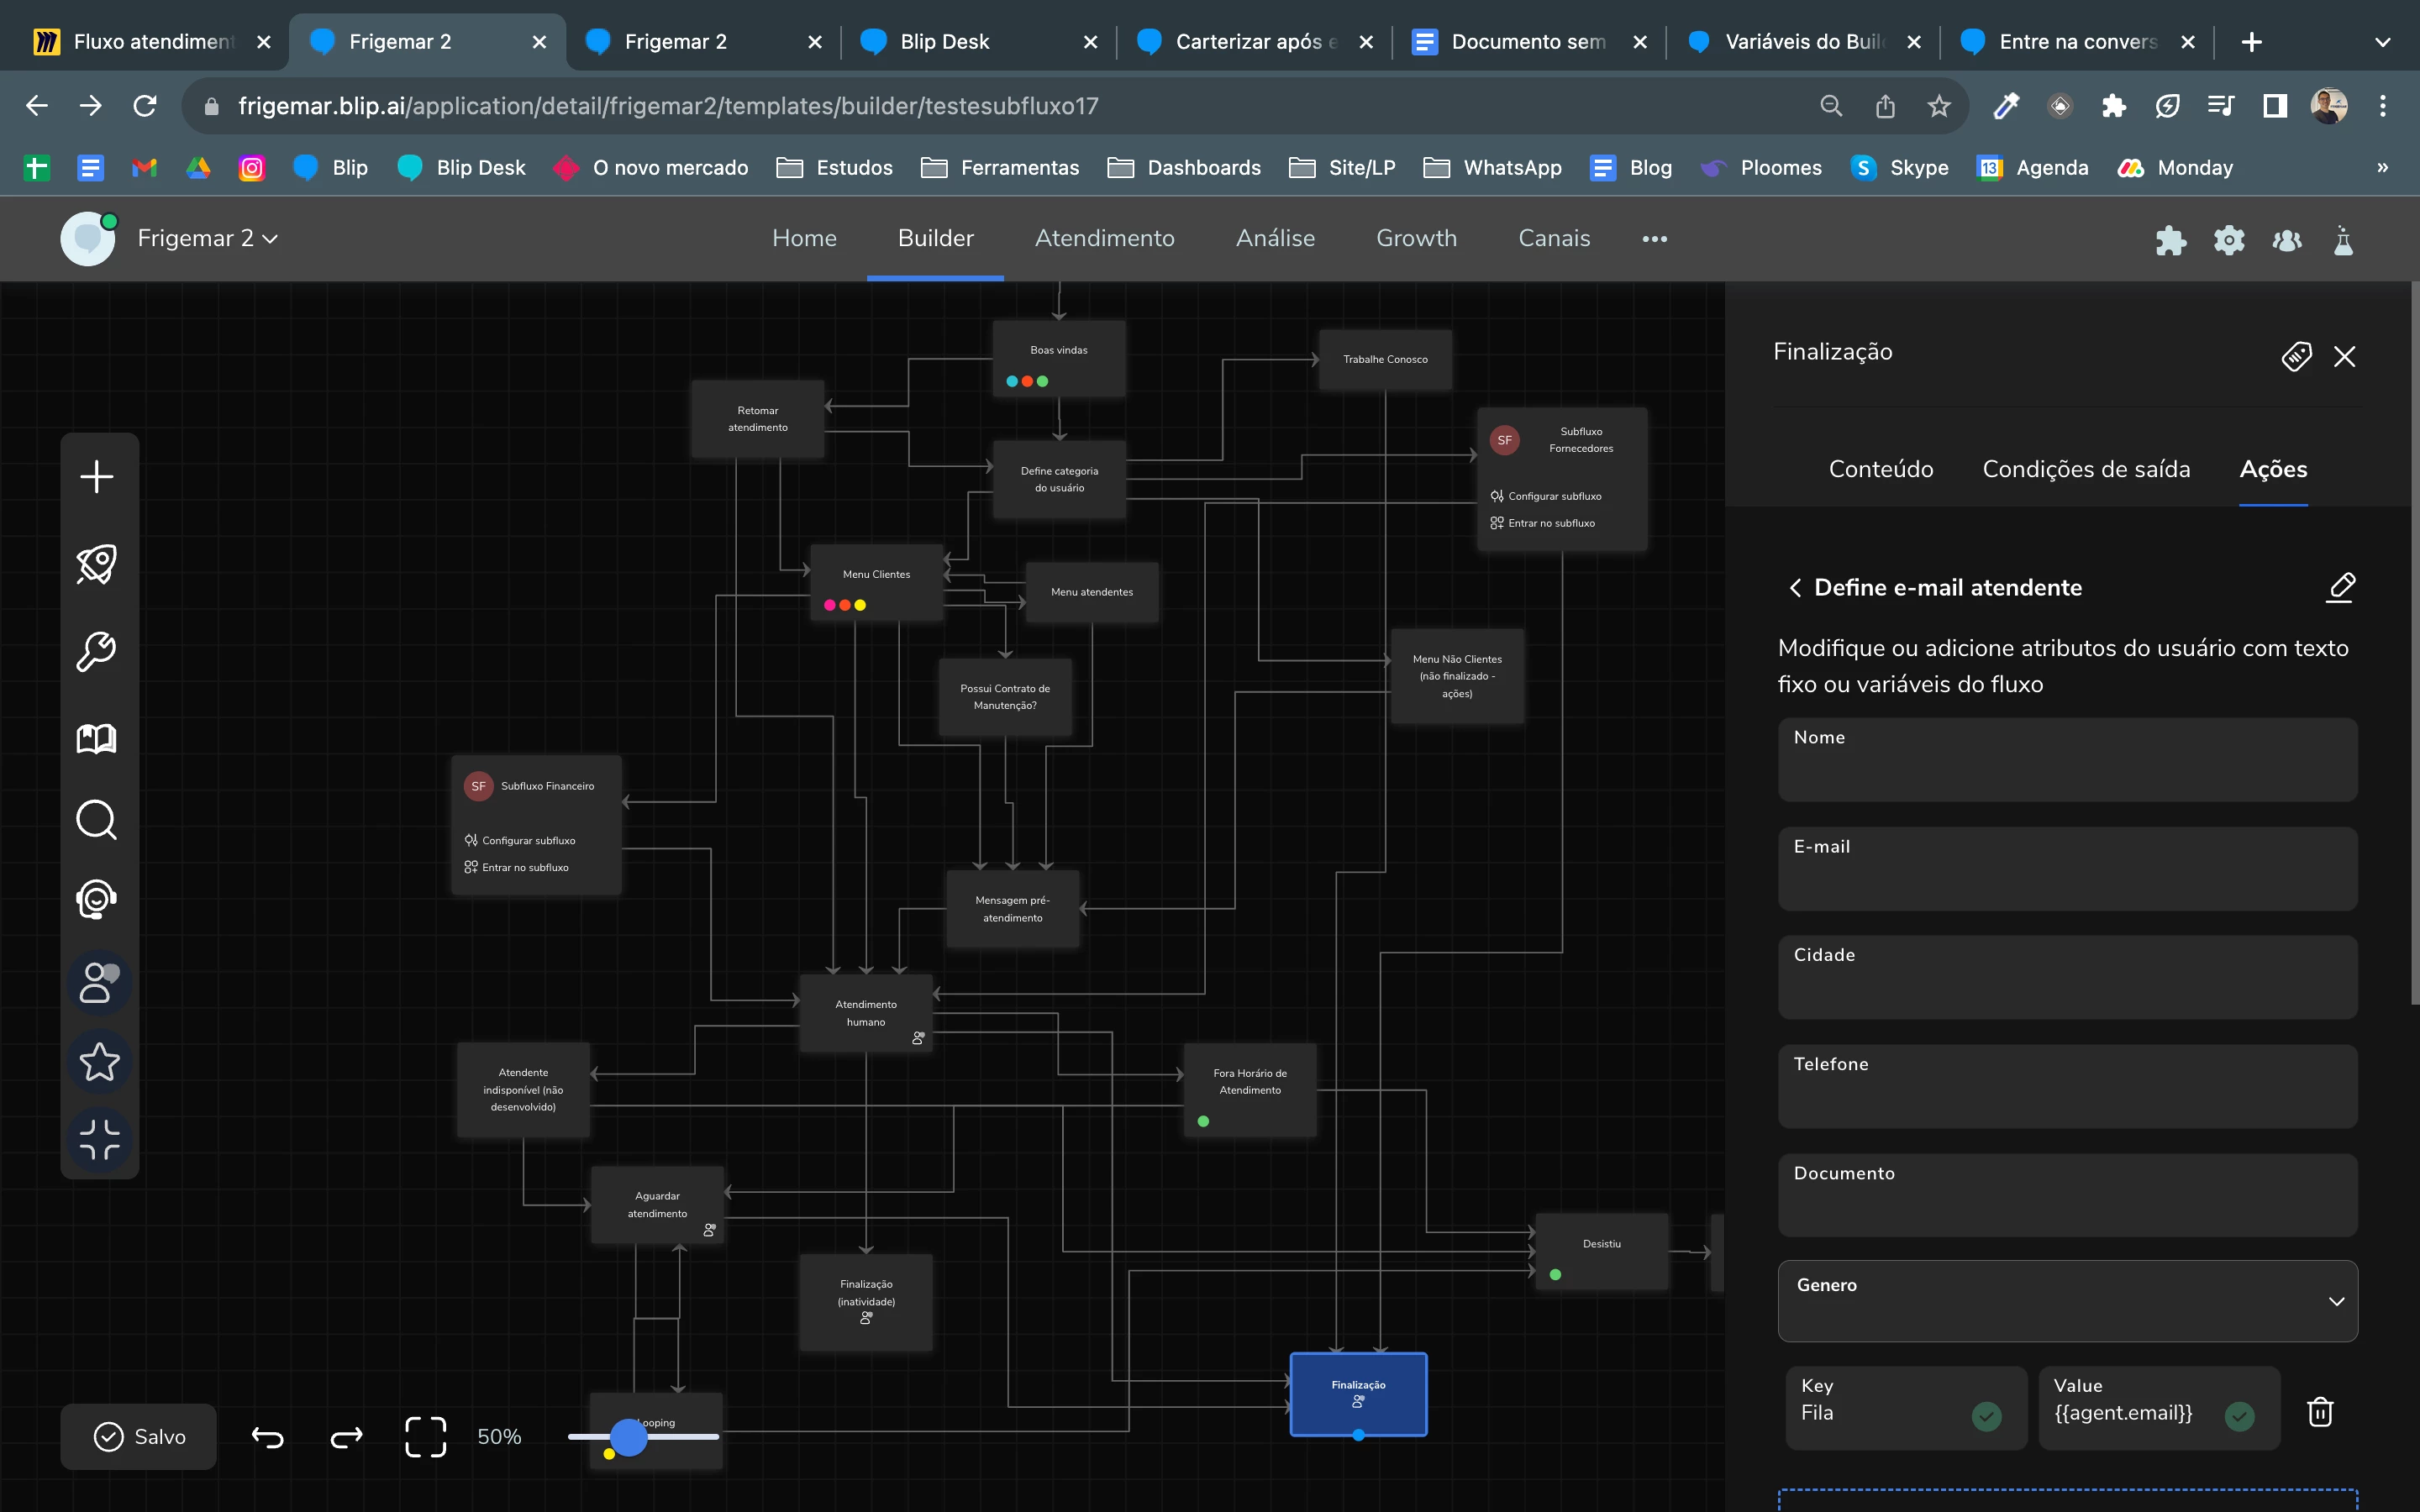Image resolution: width=2420 pixels, height=1512 pixels.
Task: Click the headset support icon
Action: point(97,898)
